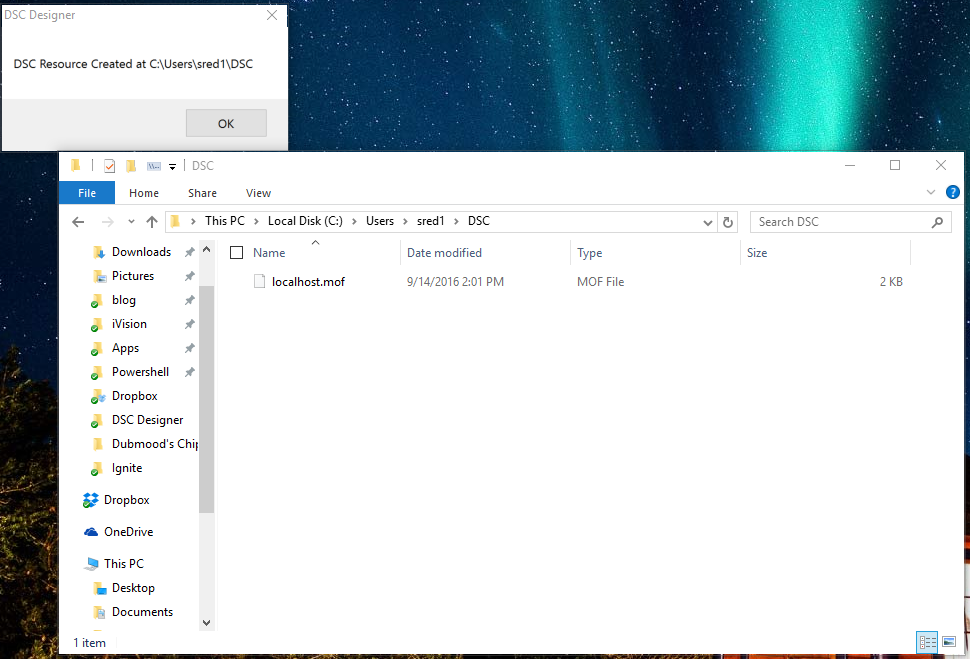
Task: Click the navigation pane scroll down arrow
Action: pos(207,623)
